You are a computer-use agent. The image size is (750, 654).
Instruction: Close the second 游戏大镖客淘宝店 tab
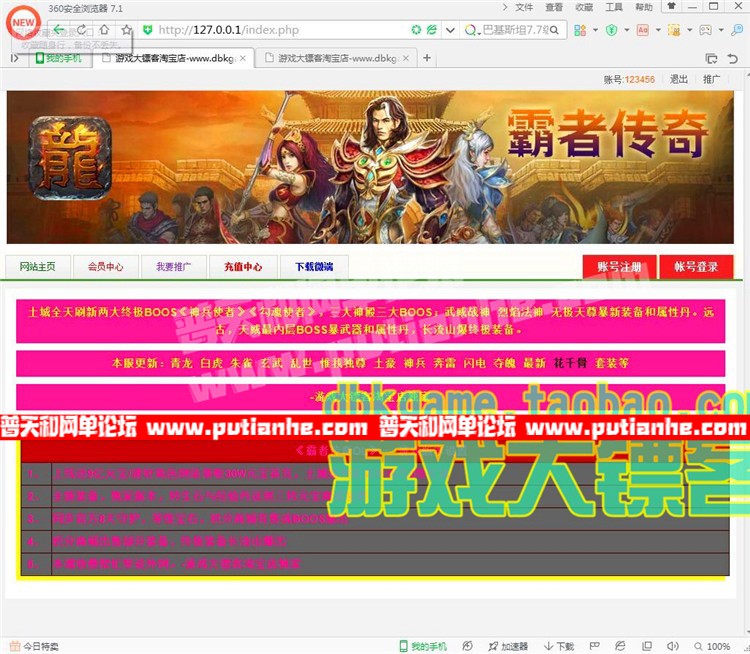(406, 58)
